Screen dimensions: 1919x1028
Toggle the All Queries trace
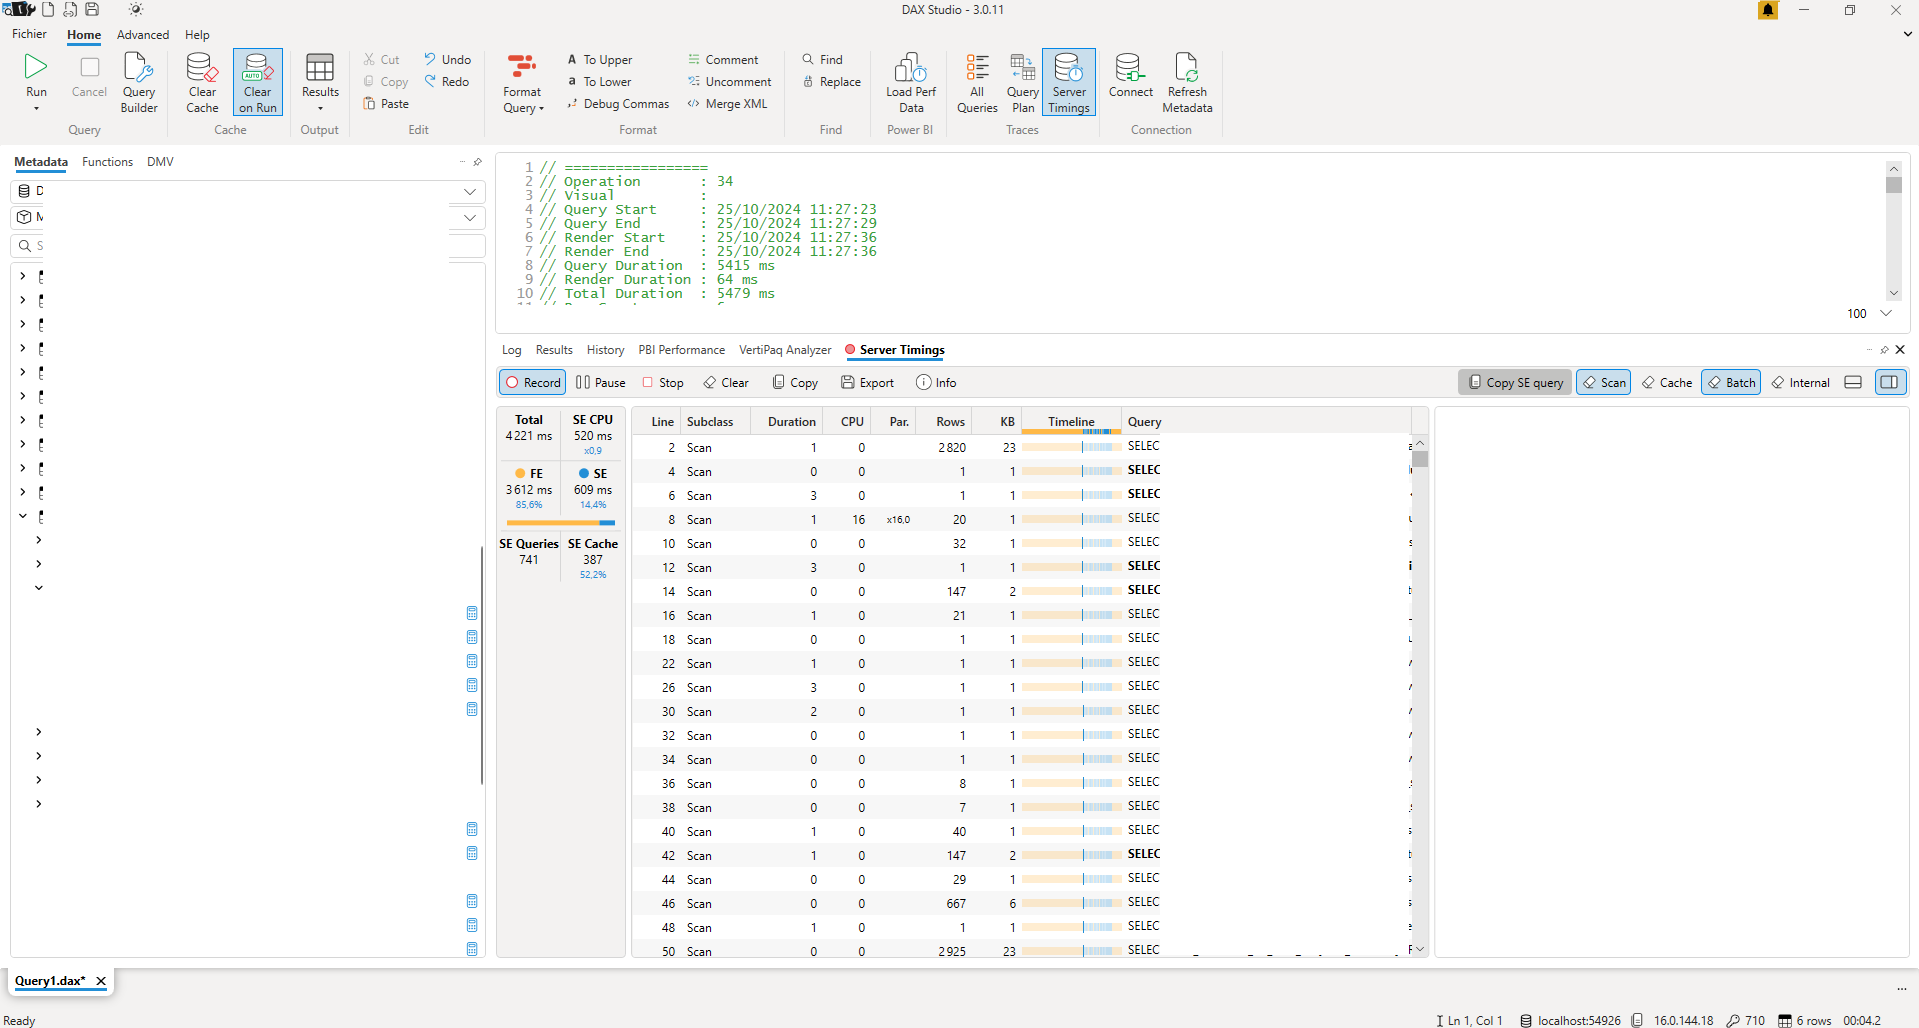click(x=977, y=83)
